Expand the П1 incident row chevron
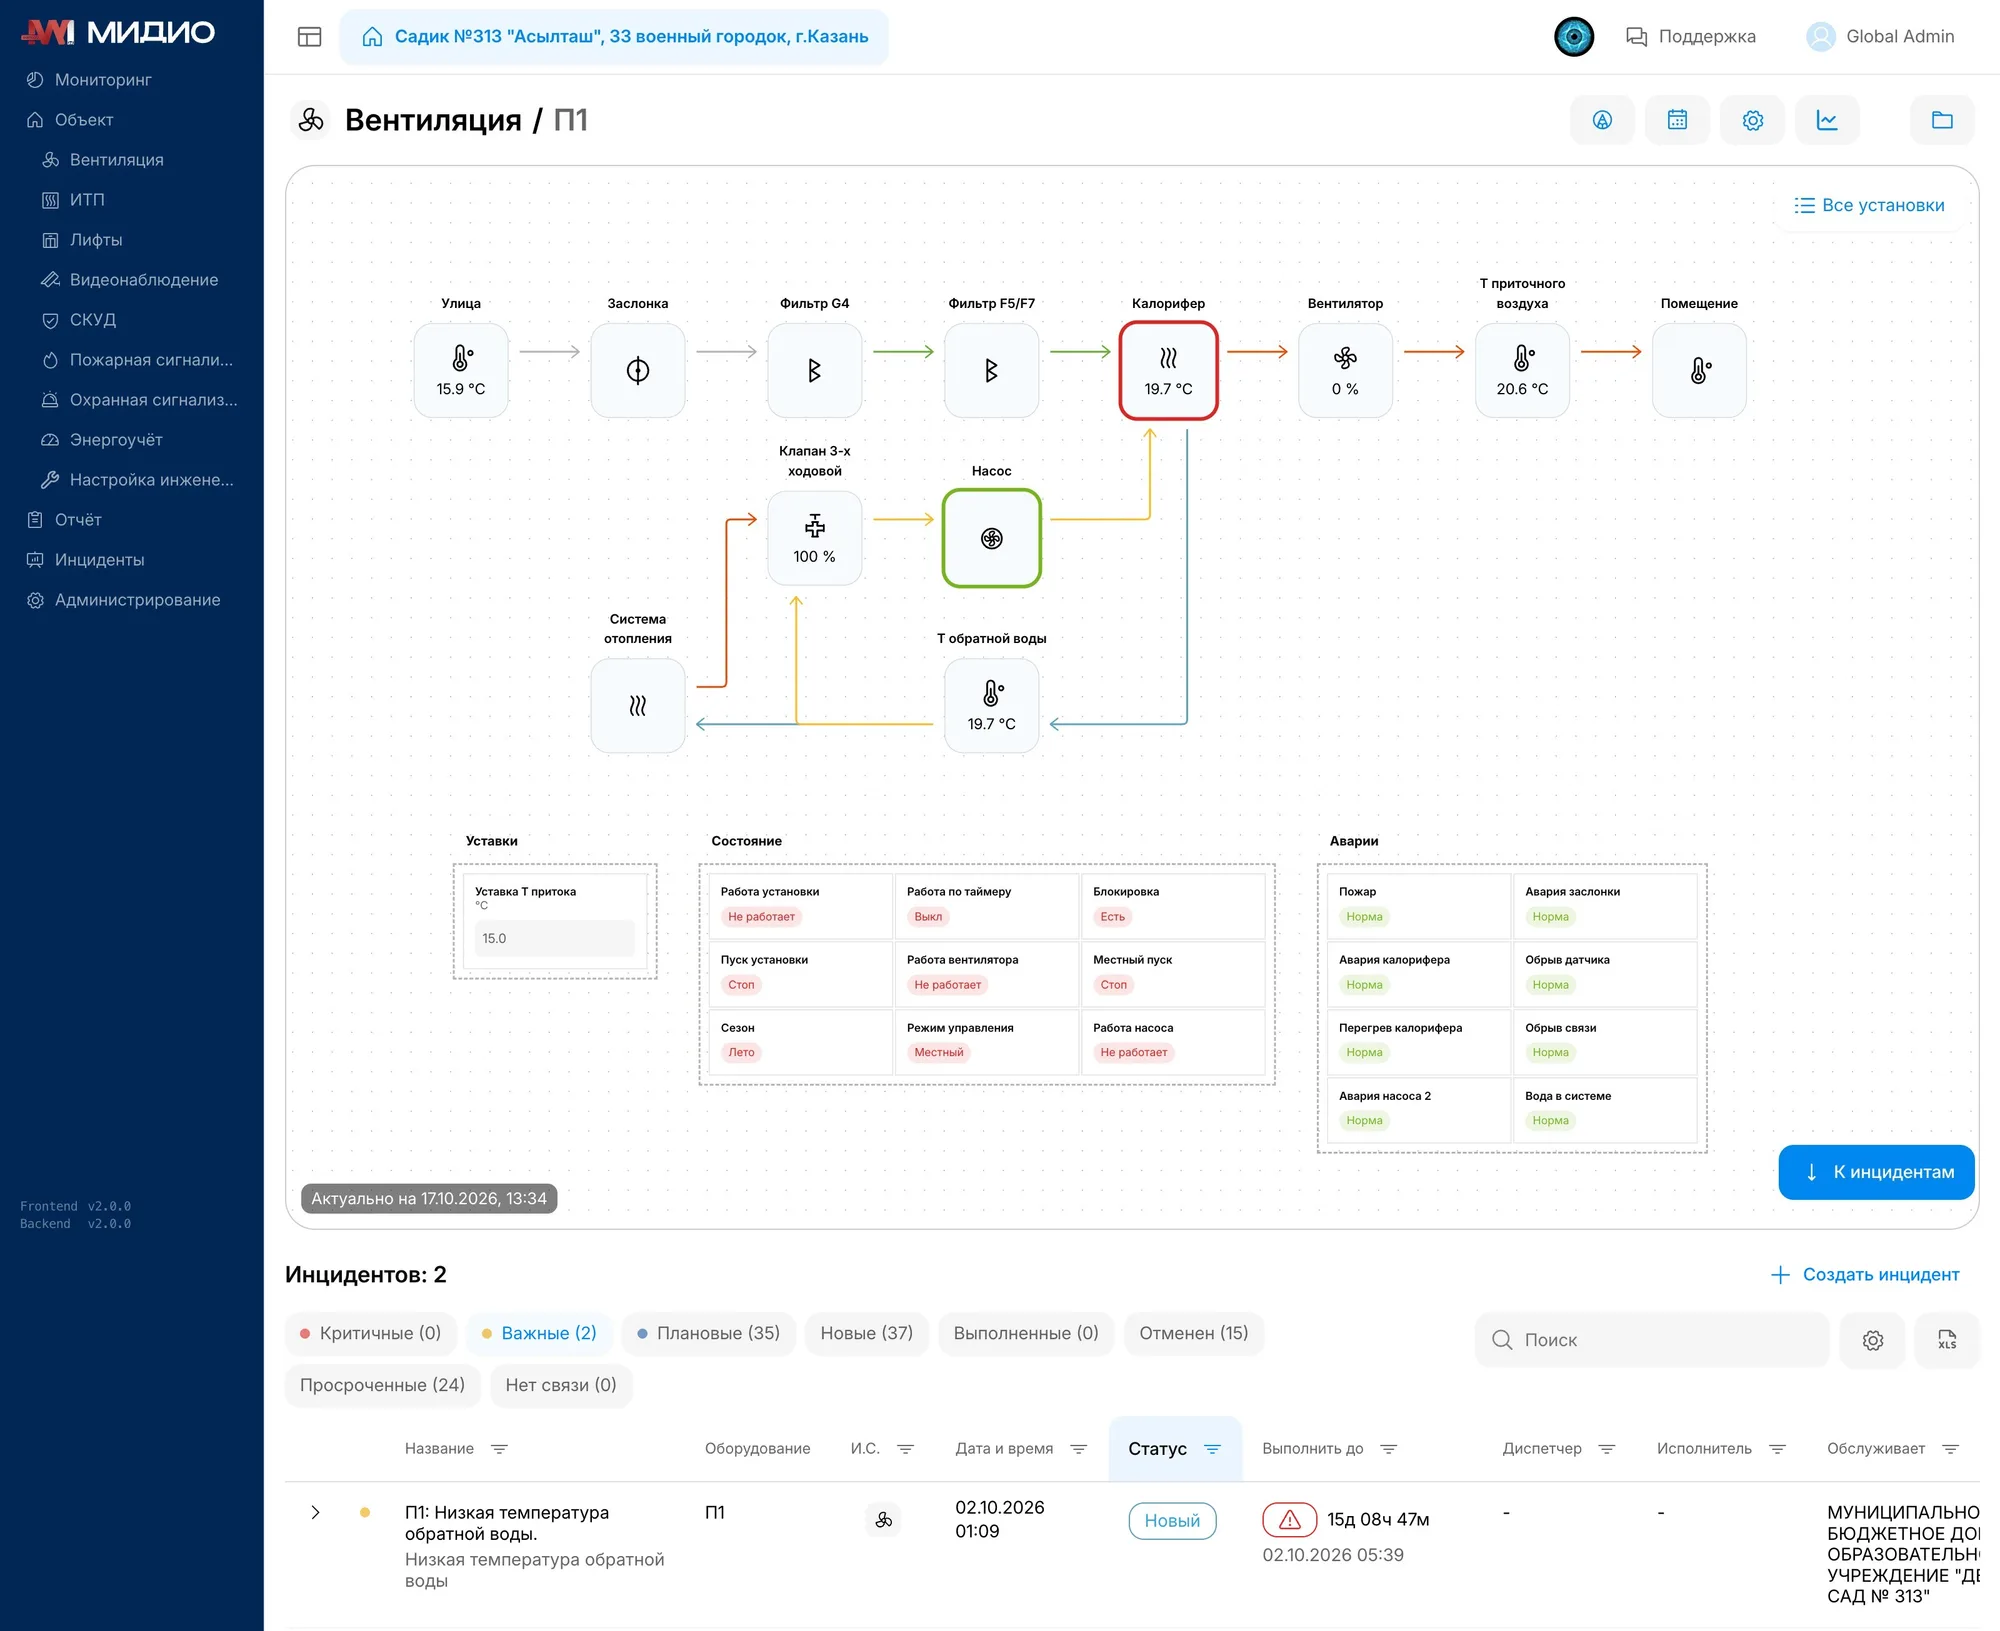This screenshot has height=1631, width=2000. 315,1513
